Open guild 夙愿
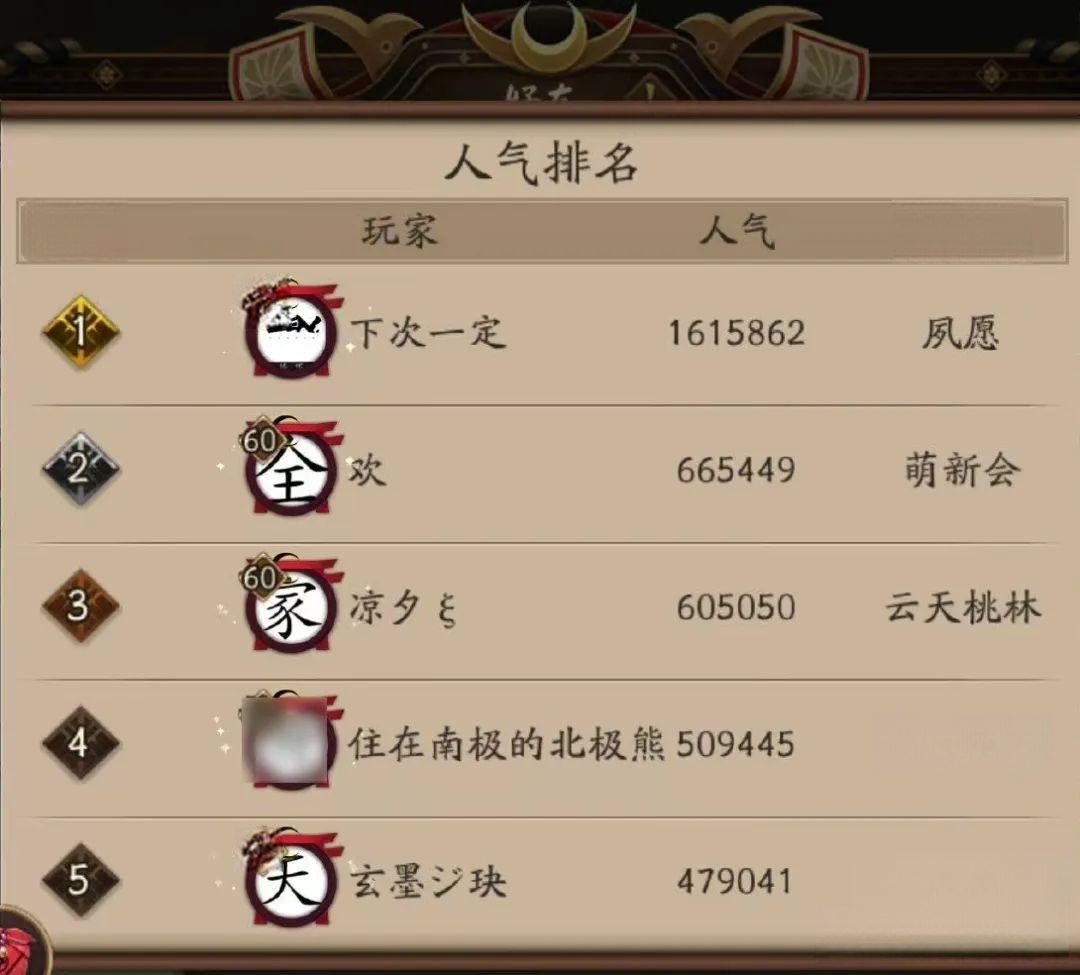The image size is (1080, 975). [x=960, y=333]
